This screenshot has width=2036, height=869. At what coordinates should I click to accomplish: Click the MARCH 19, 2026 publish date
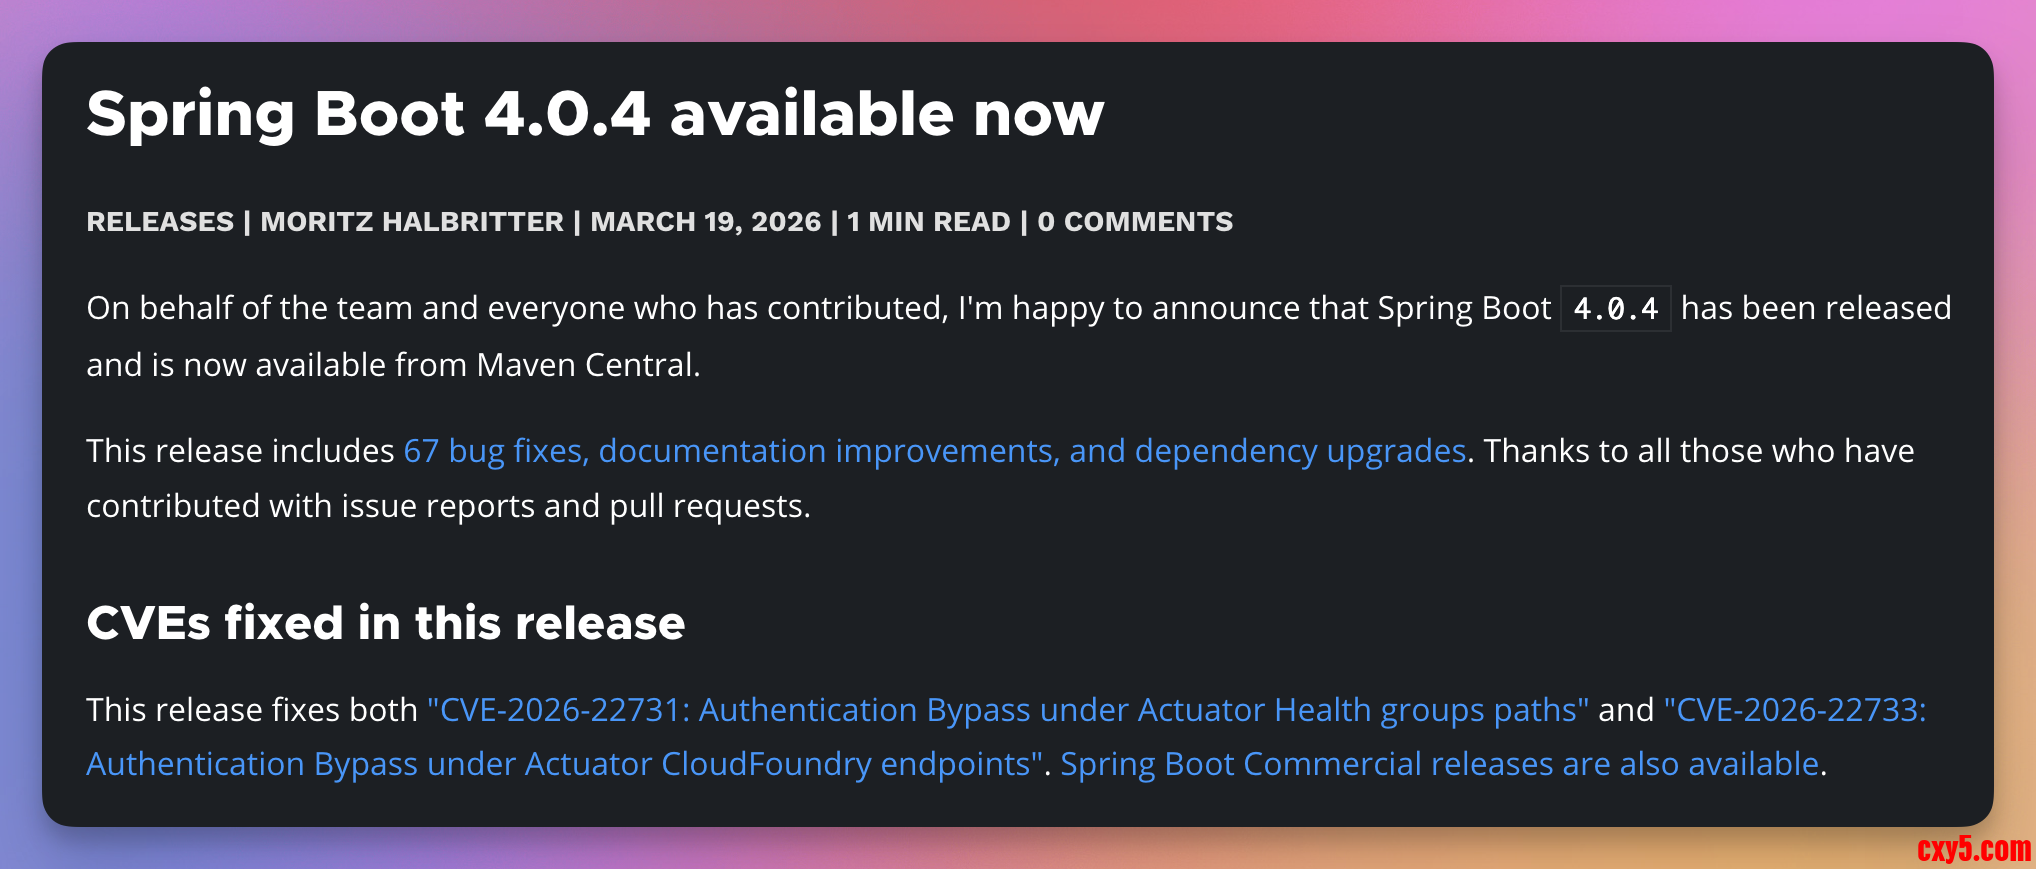coord(705,222)
